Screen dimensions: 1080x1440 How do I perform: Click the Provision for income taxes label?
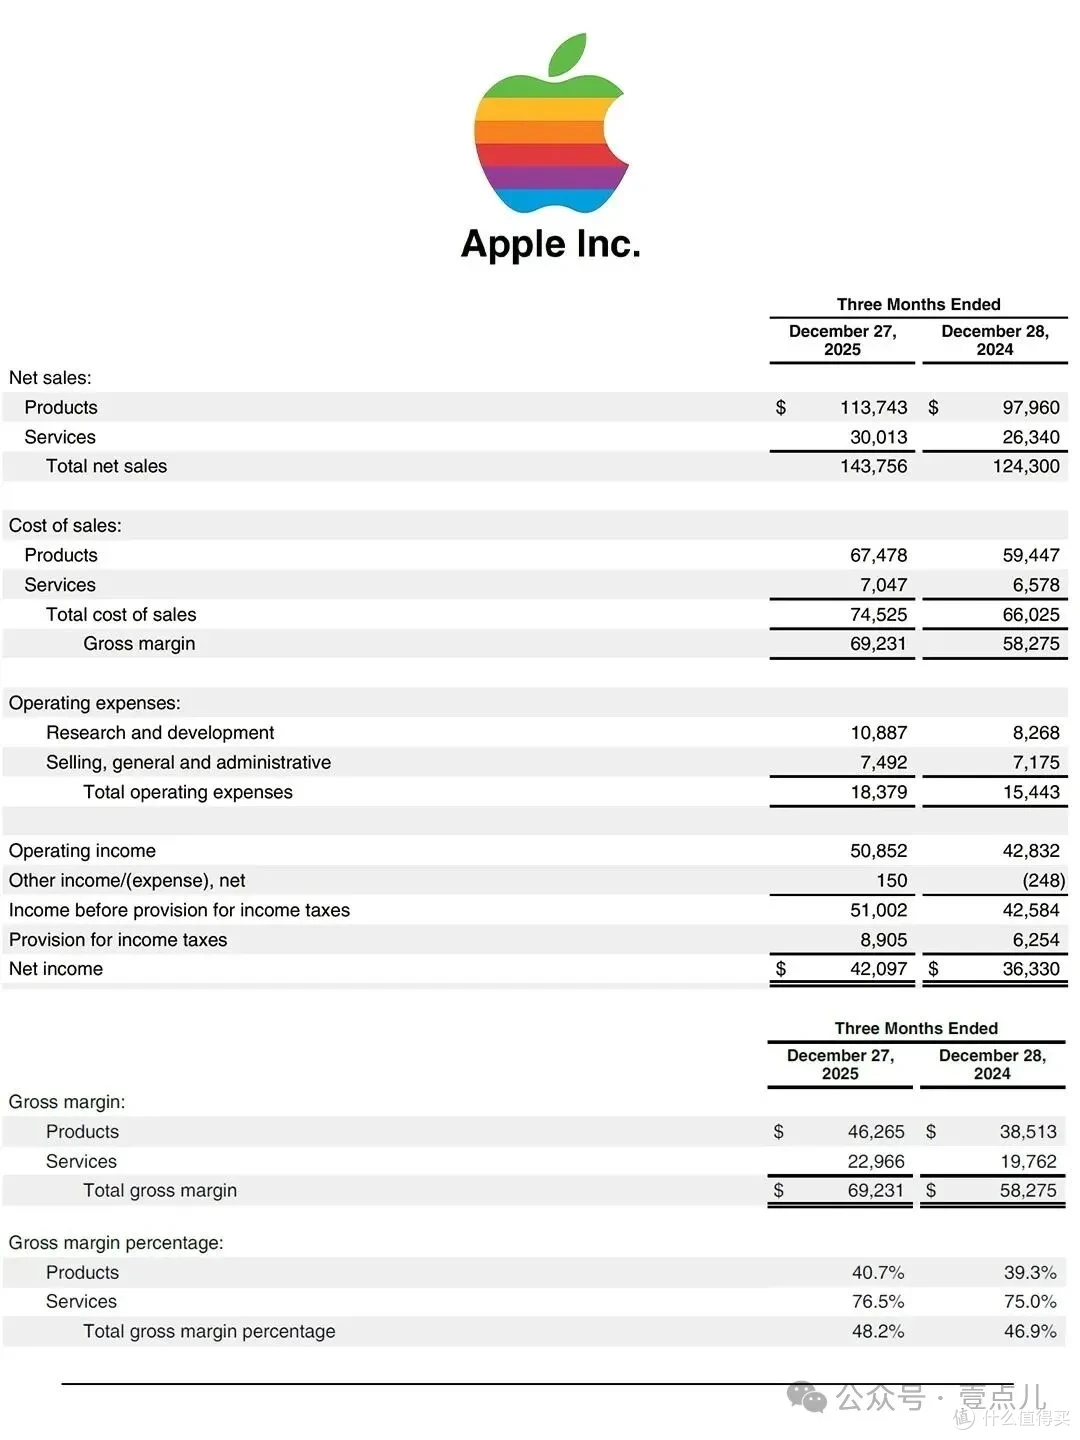(118, 940)
